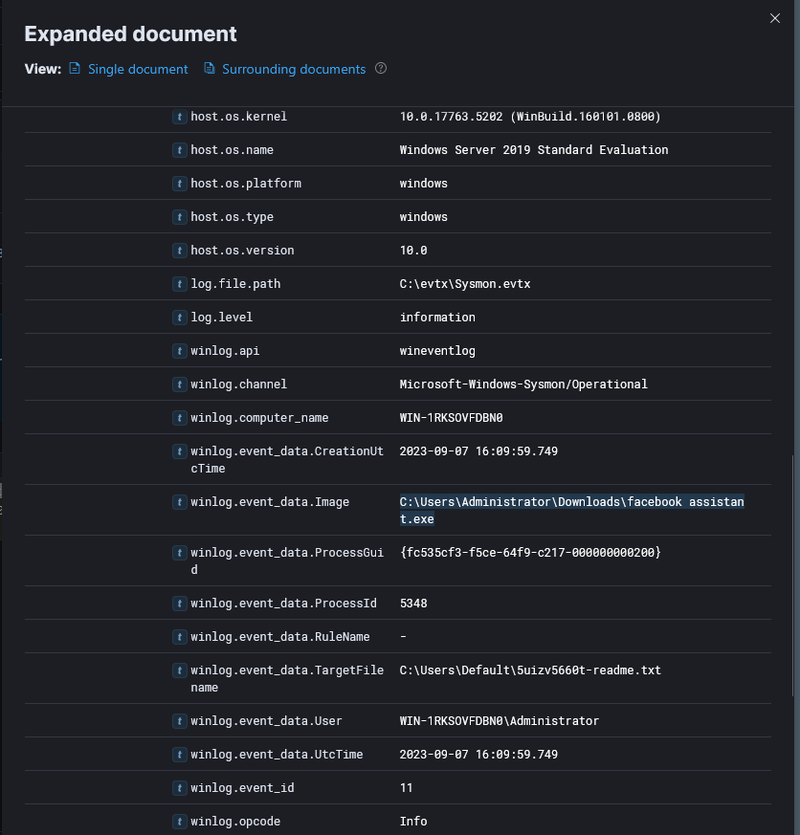Click the "t" icon beside winlog.channel
The width and height of the screenshot is (800, 835).
pos(179,384)
